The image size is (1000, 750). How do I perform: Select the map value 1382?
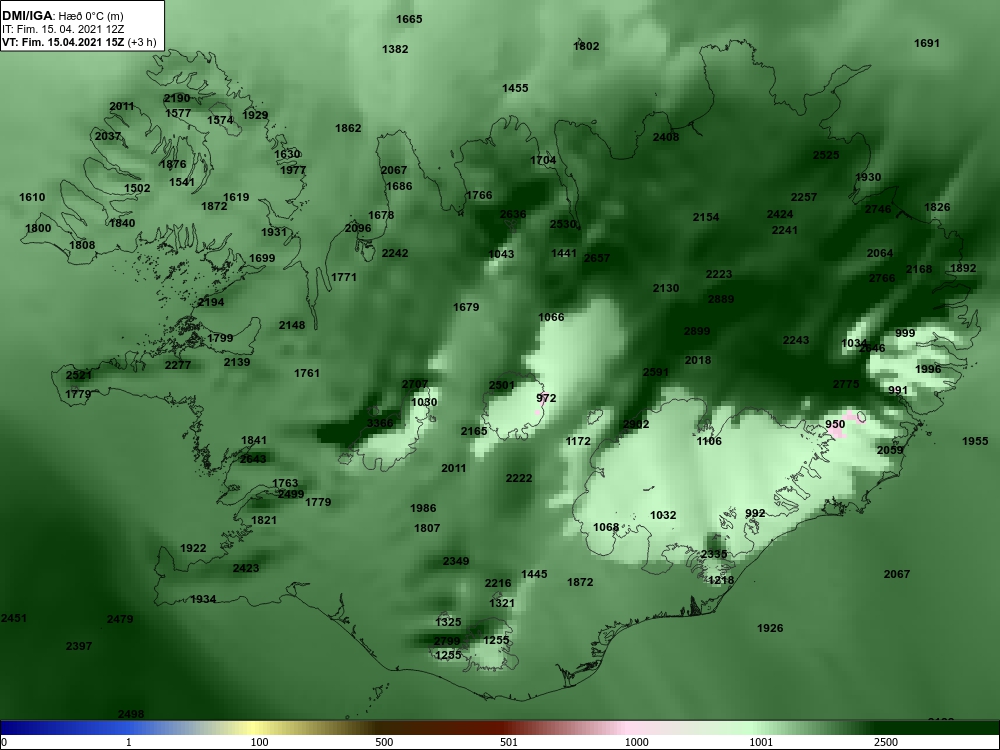click(x=395, y=49)
